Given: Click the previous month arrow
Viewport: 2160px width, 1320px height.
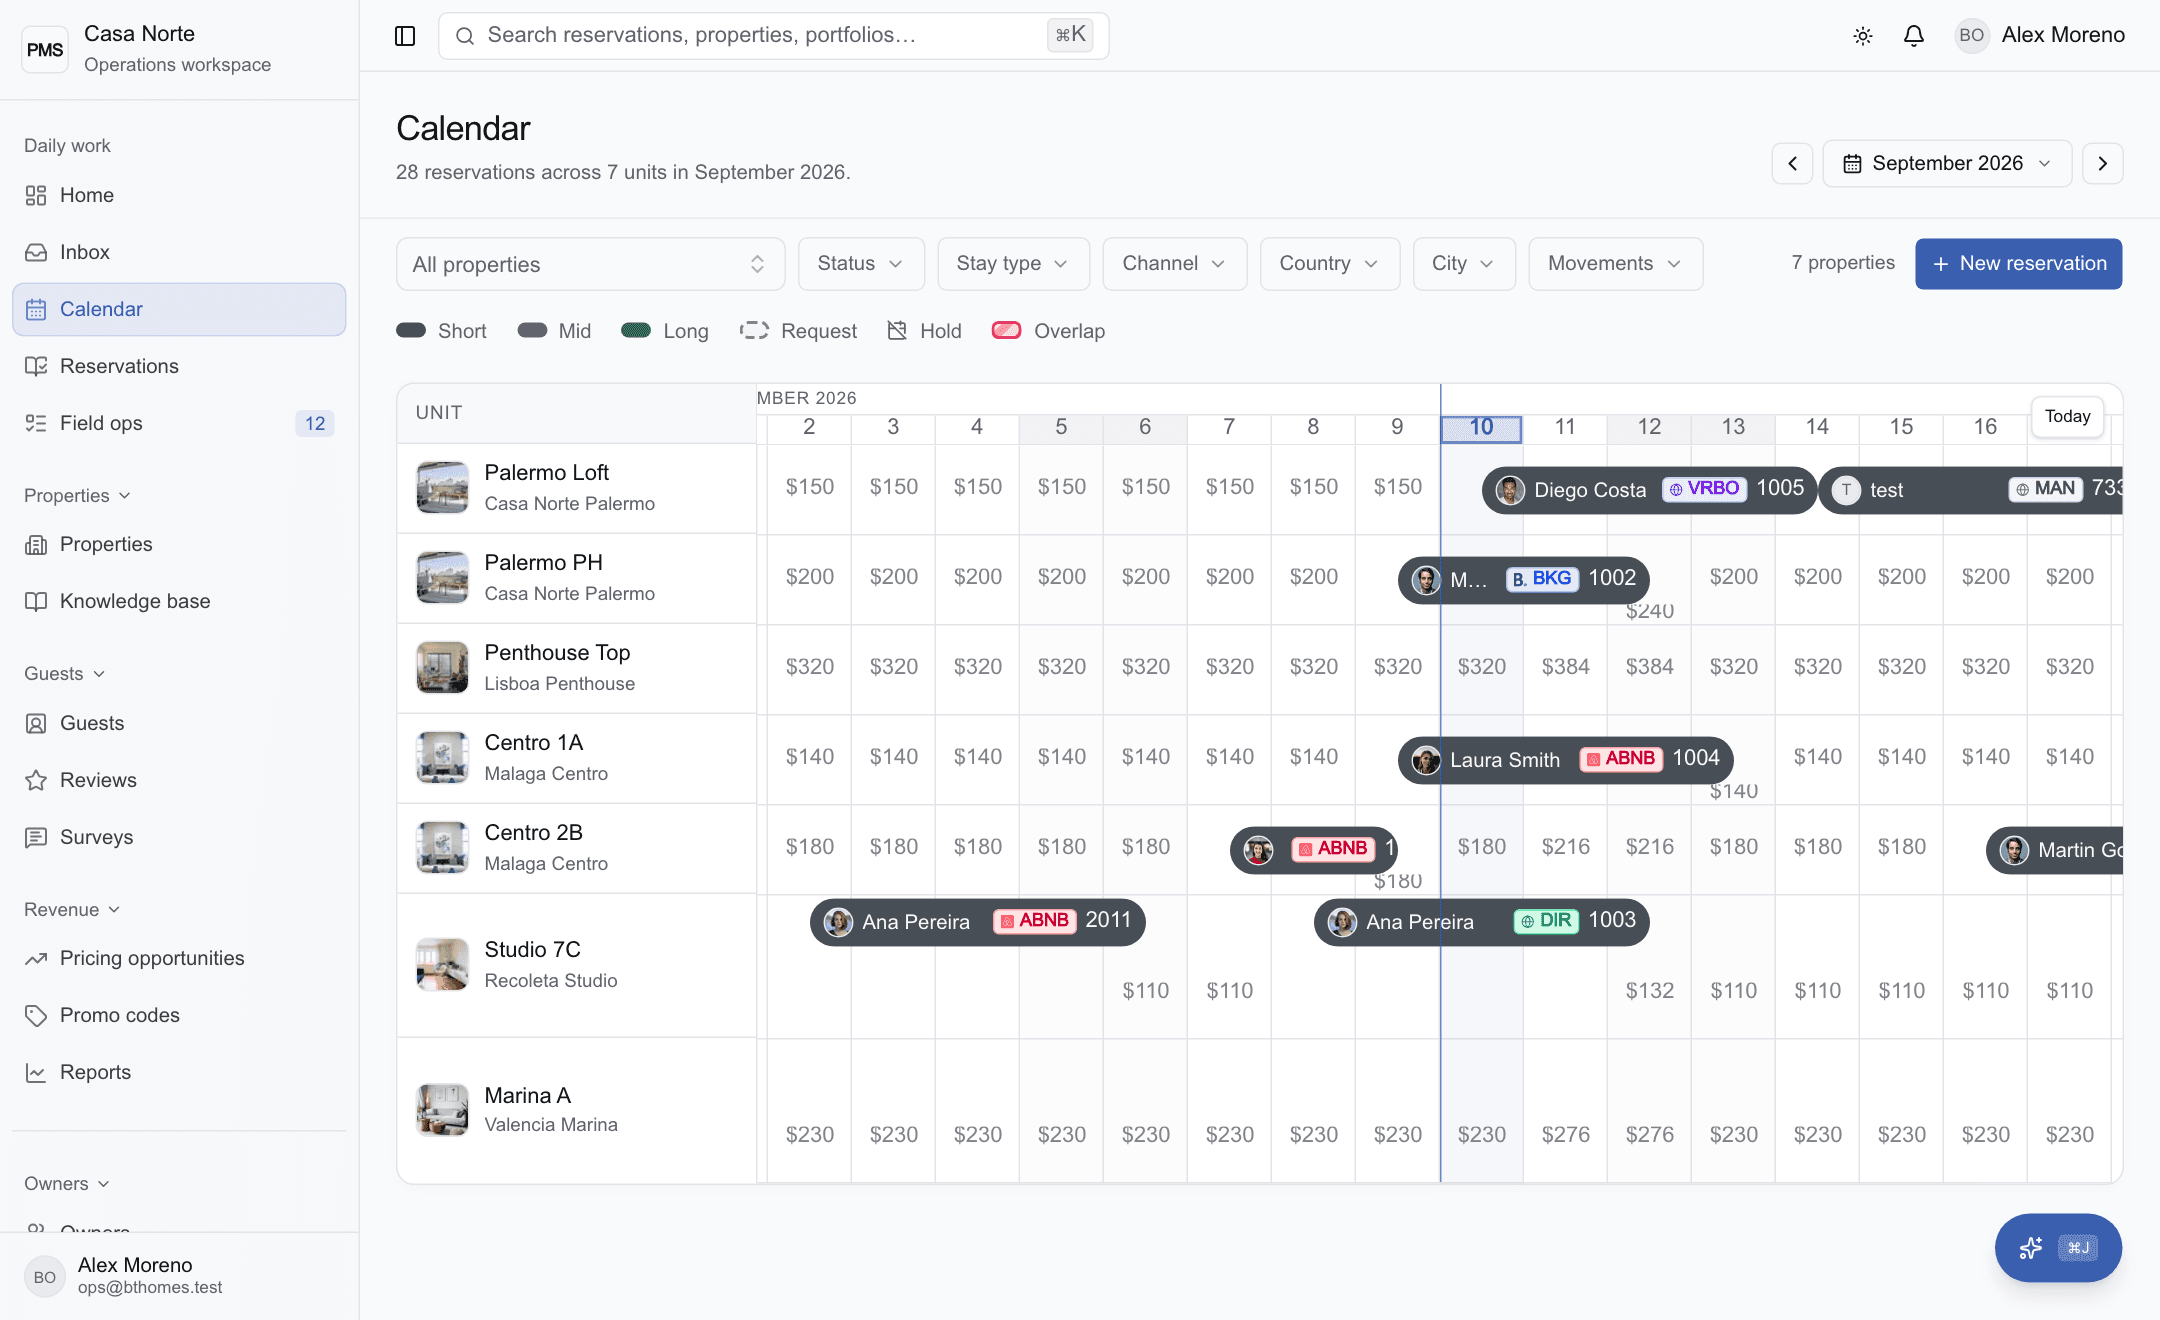Looking at the screenshot, I should 1792,163.
